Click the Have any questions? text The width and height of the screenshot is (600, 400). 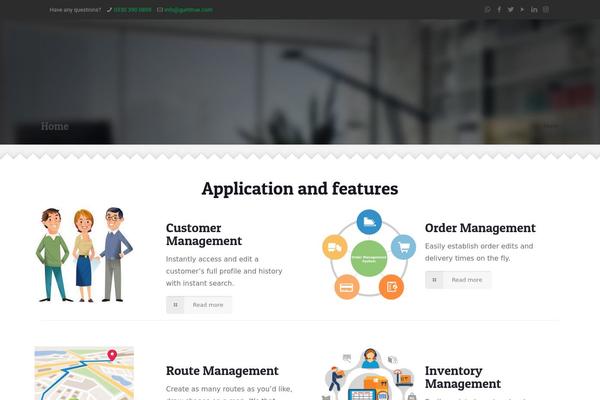pyautogui.click(x=75, y=10)
